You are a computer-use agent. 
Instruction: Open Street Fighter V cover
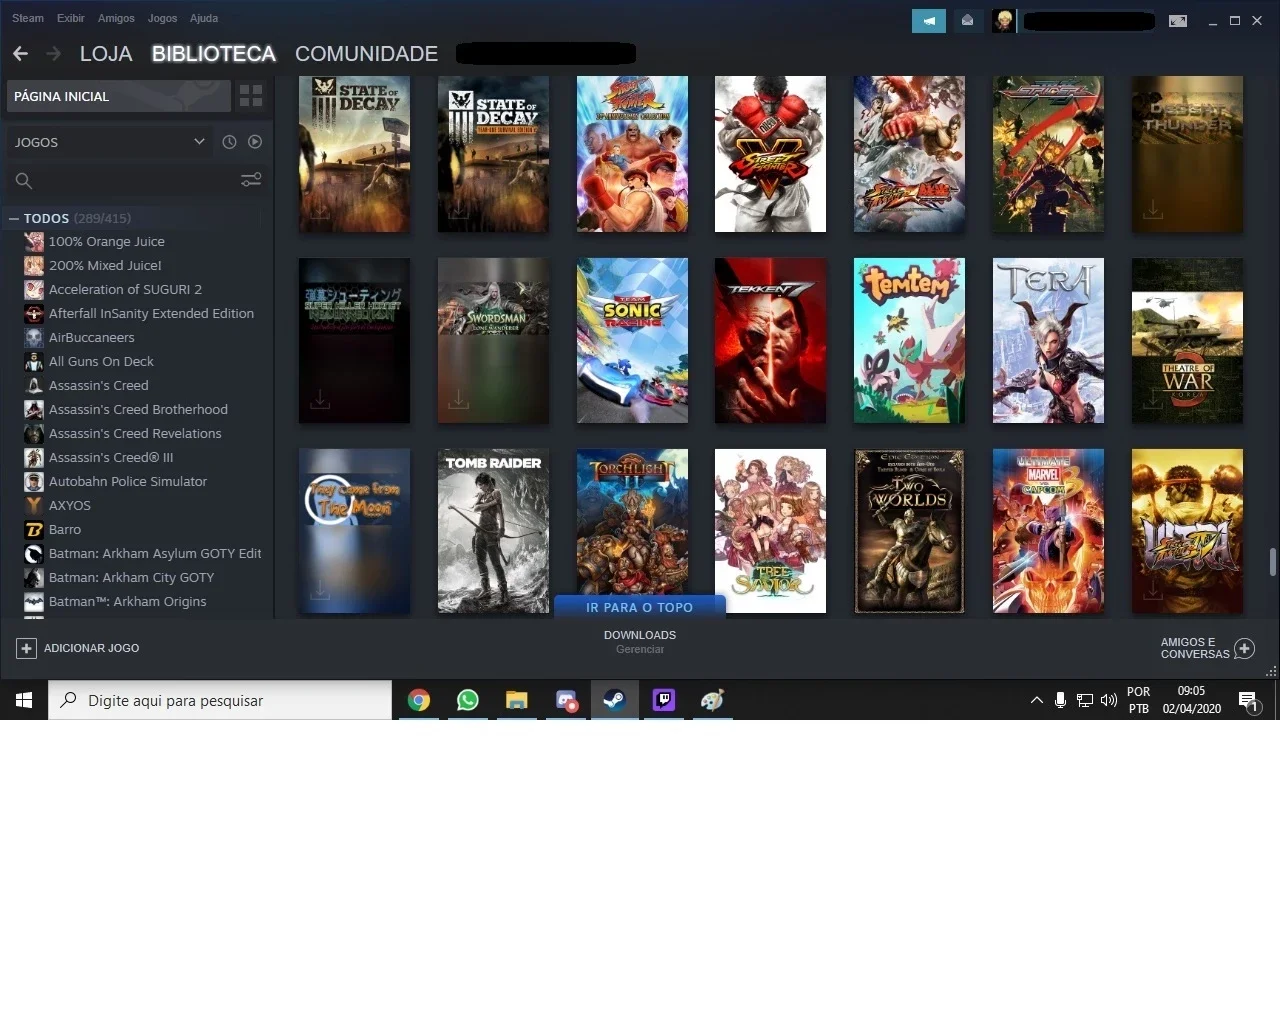pyautogui.click(x=770, y=154)
